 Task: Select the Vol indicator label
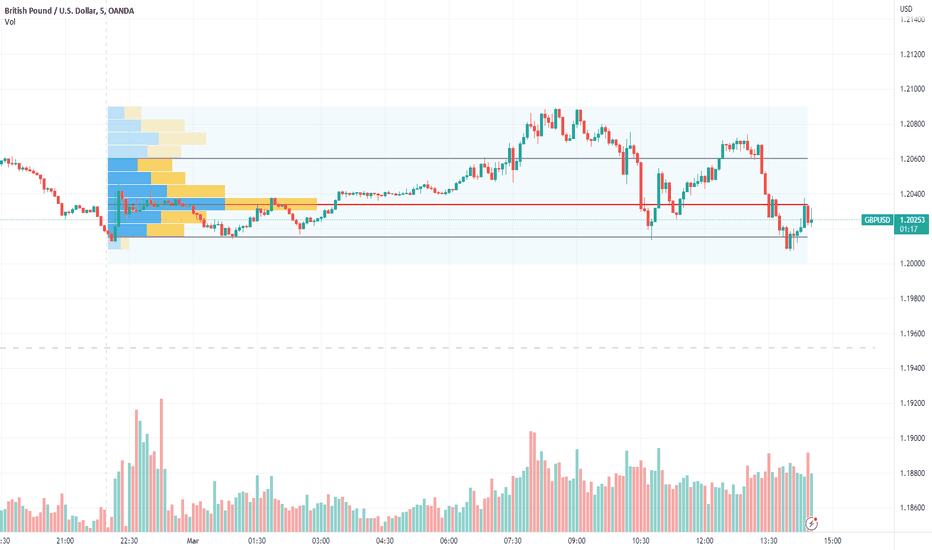(10, 22)
